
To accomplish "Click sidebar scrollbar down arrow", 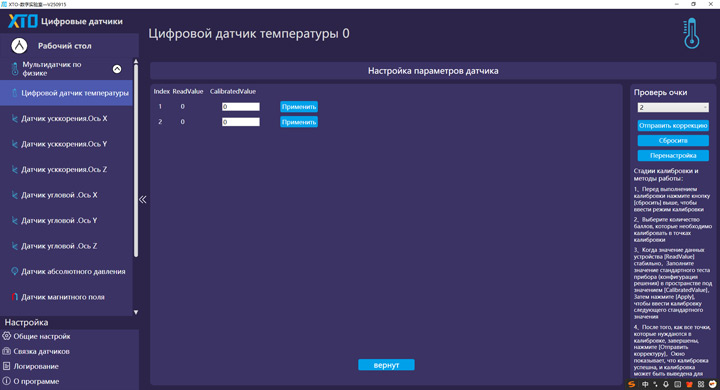I will (136, 312).
